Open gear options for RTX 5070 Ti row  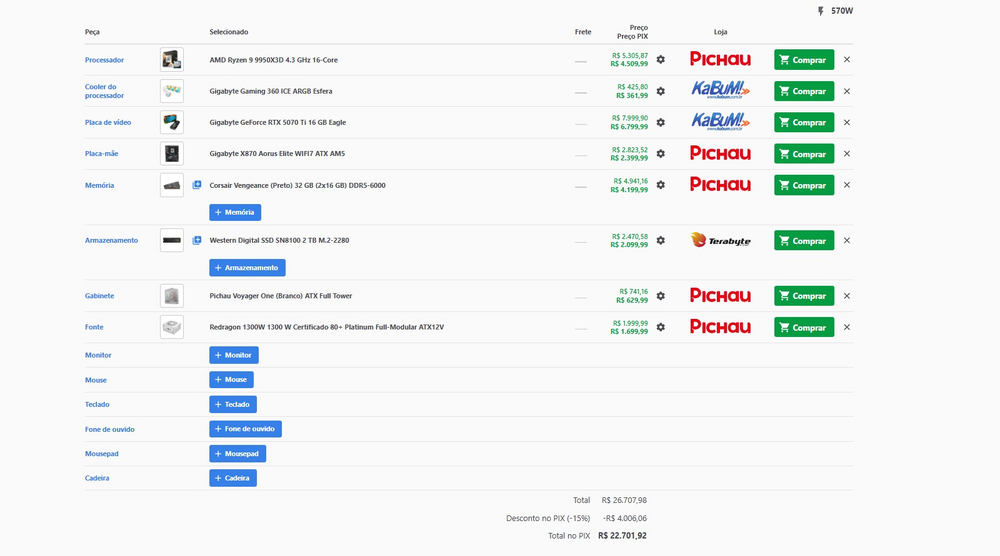(661, 122)
